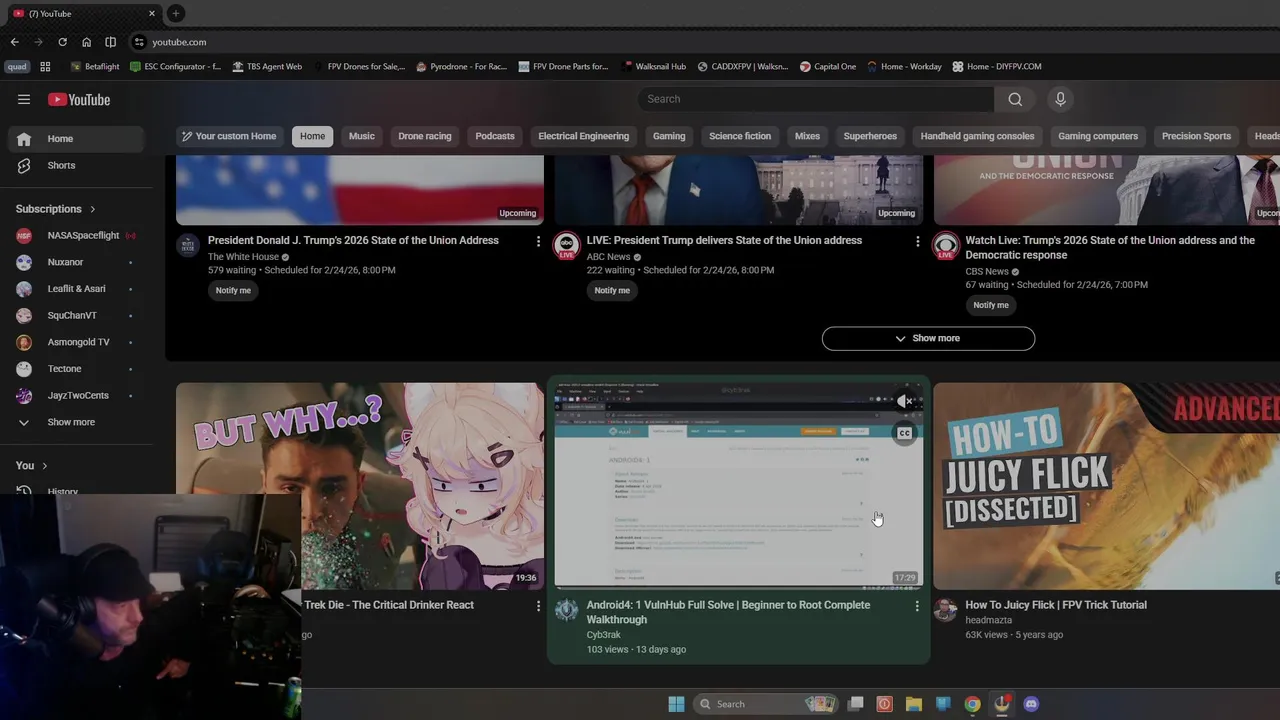
Task: Go back in browser history
Action: point(14,42)
